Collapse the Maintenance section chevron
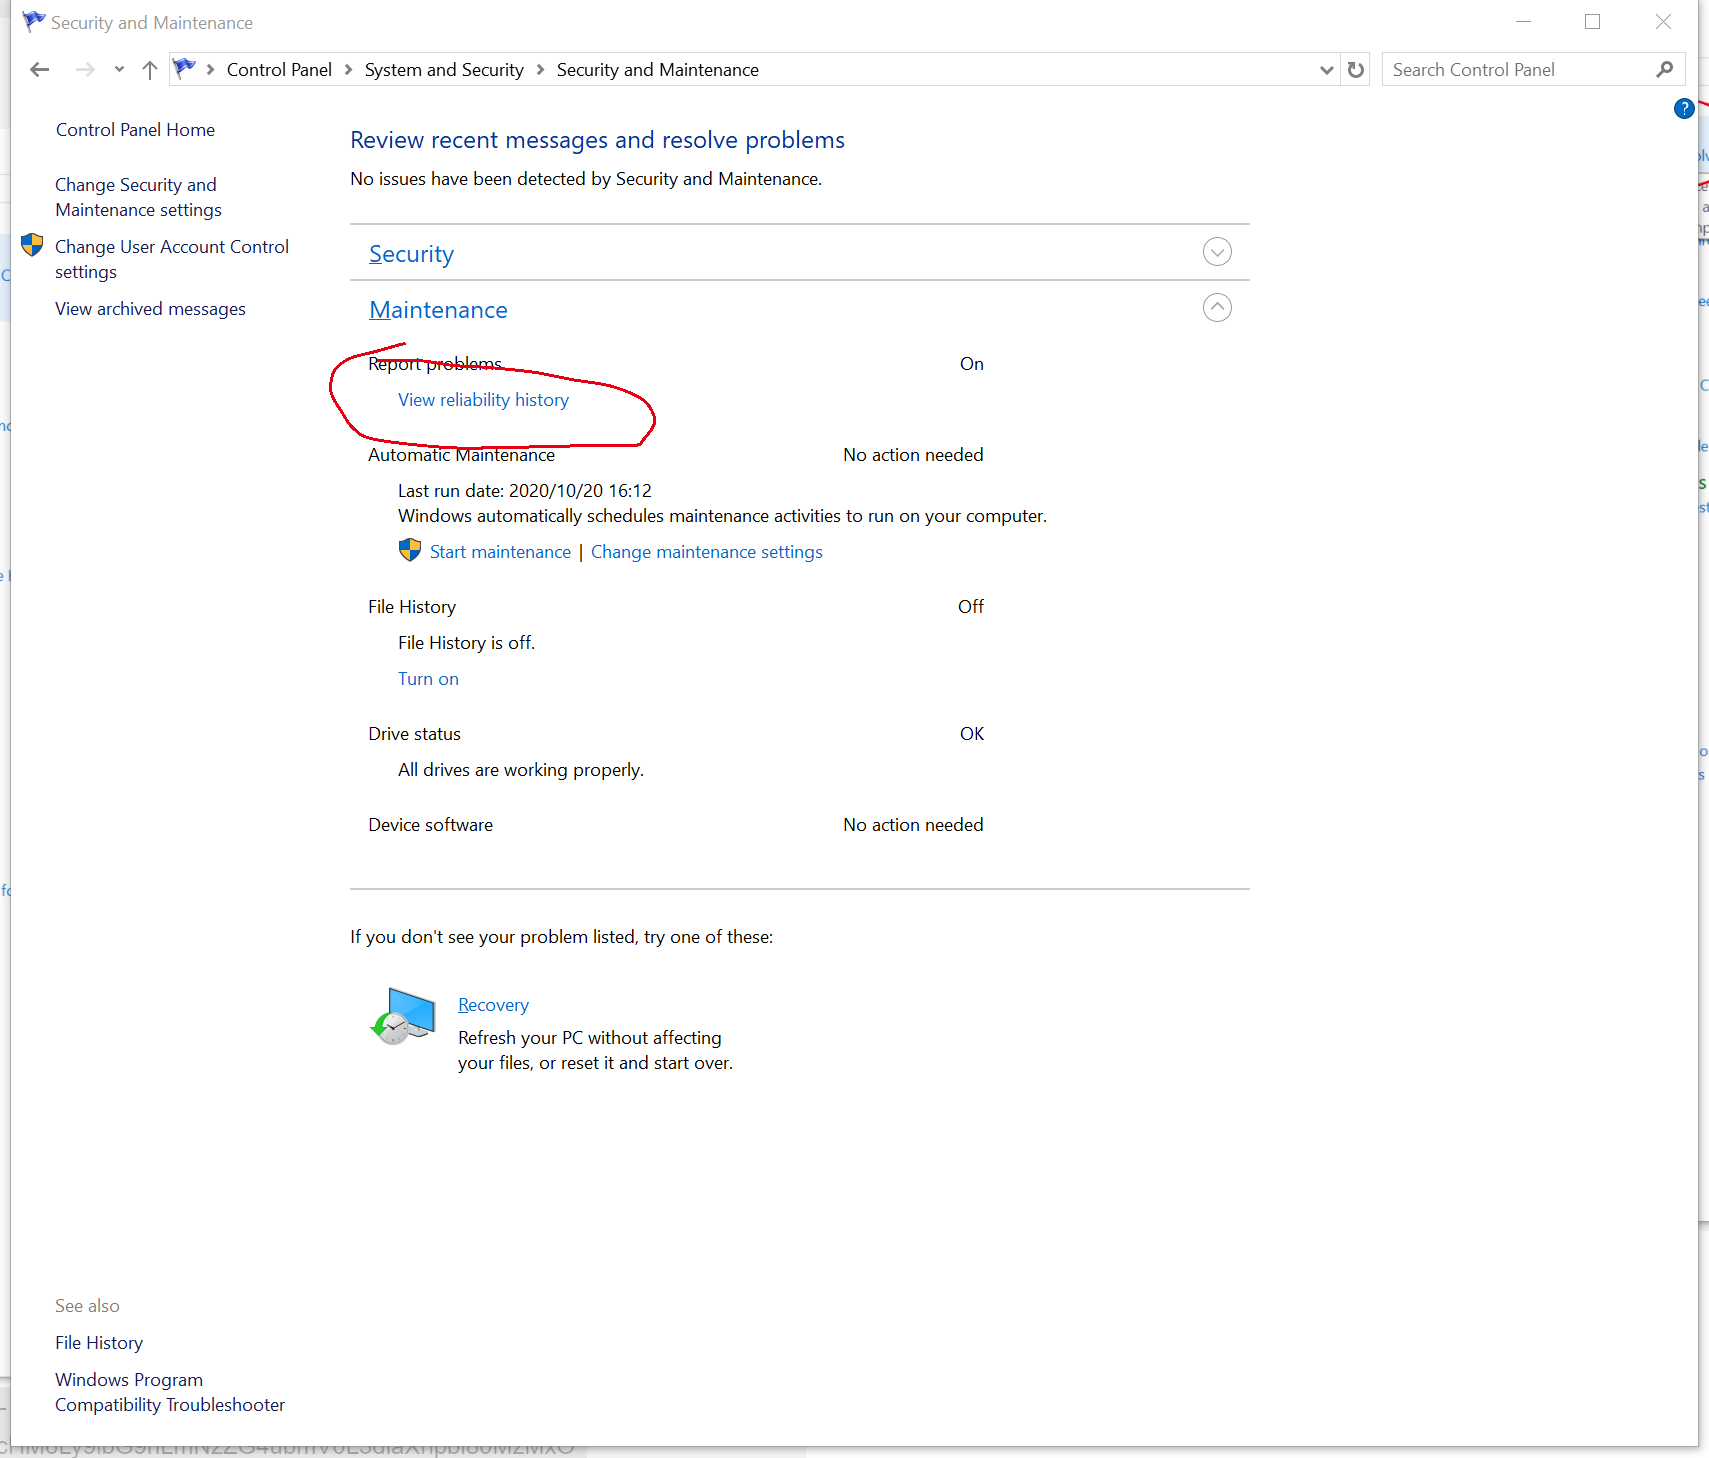The height and width of the screenshot is (1458, 1709). [x=1217, y=308]
